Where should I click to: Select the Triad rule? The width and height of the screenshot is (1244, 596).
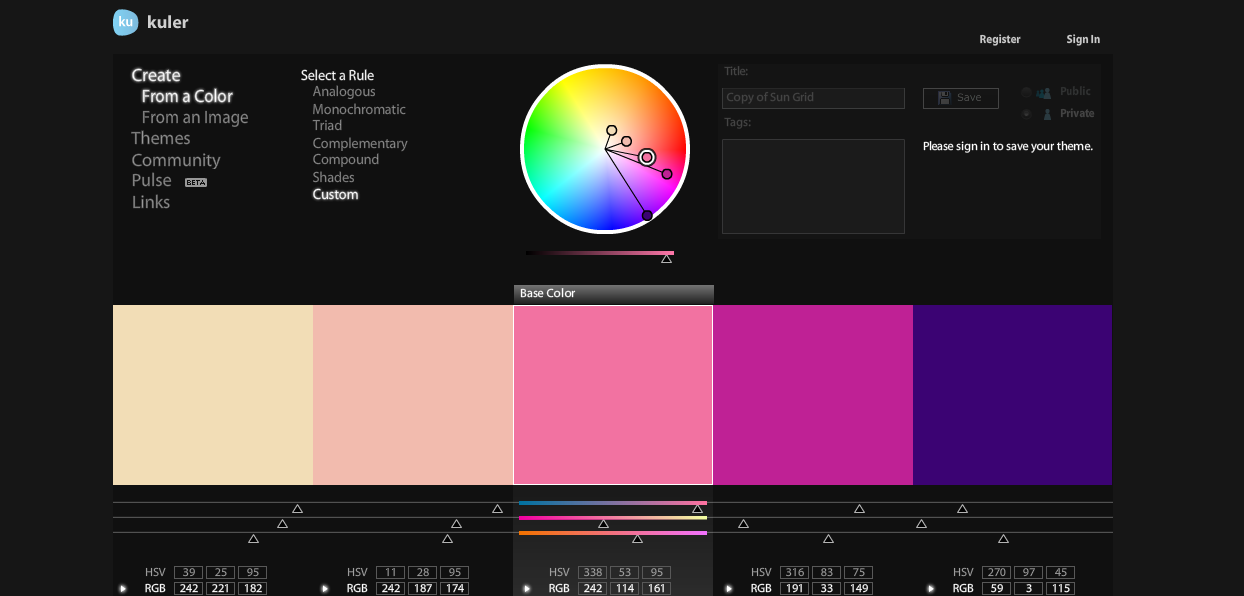327,126
